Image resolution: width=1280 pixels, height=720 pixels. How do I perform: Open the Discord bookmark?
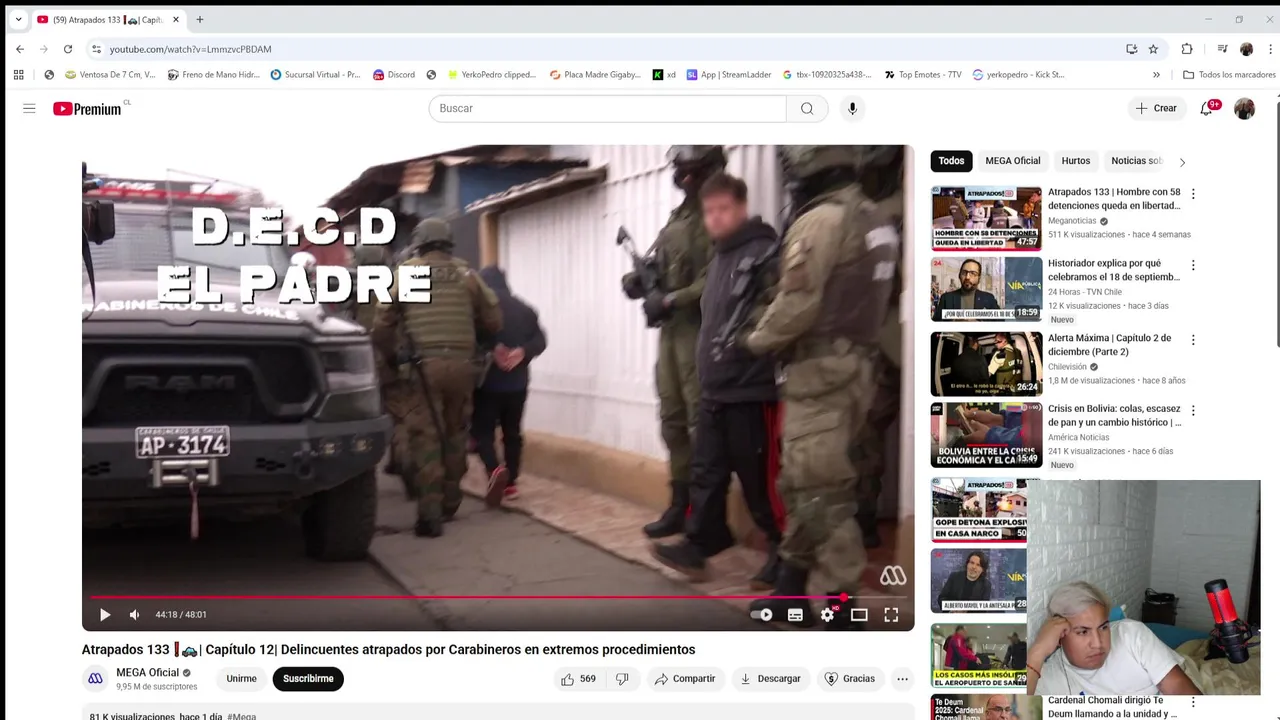[x=393, y=74]
